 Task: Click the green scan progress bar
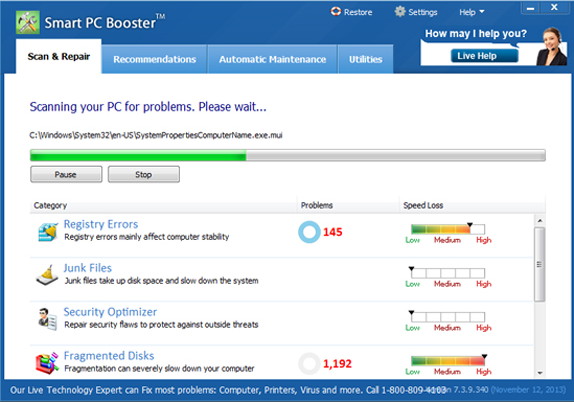pos(288,155)
